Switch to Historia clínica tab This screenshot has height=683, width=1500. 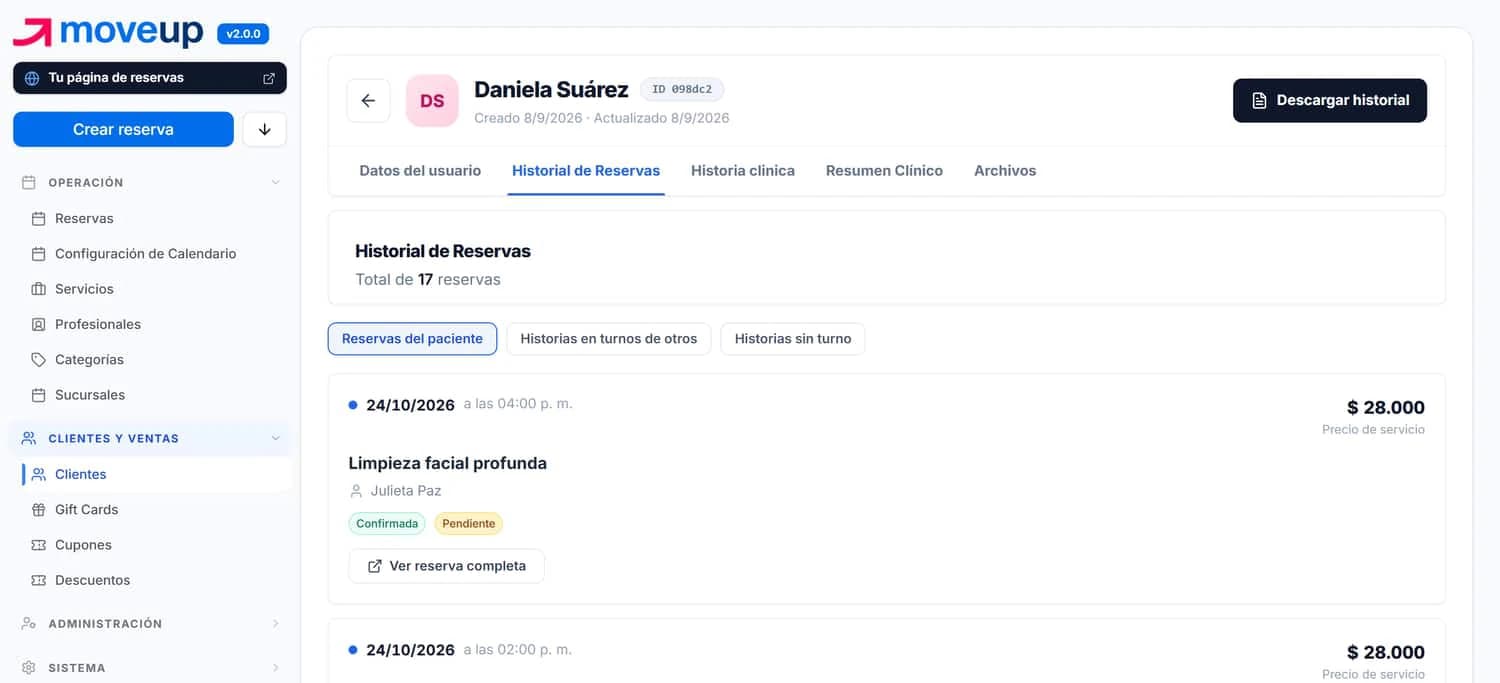click(743, 171)
